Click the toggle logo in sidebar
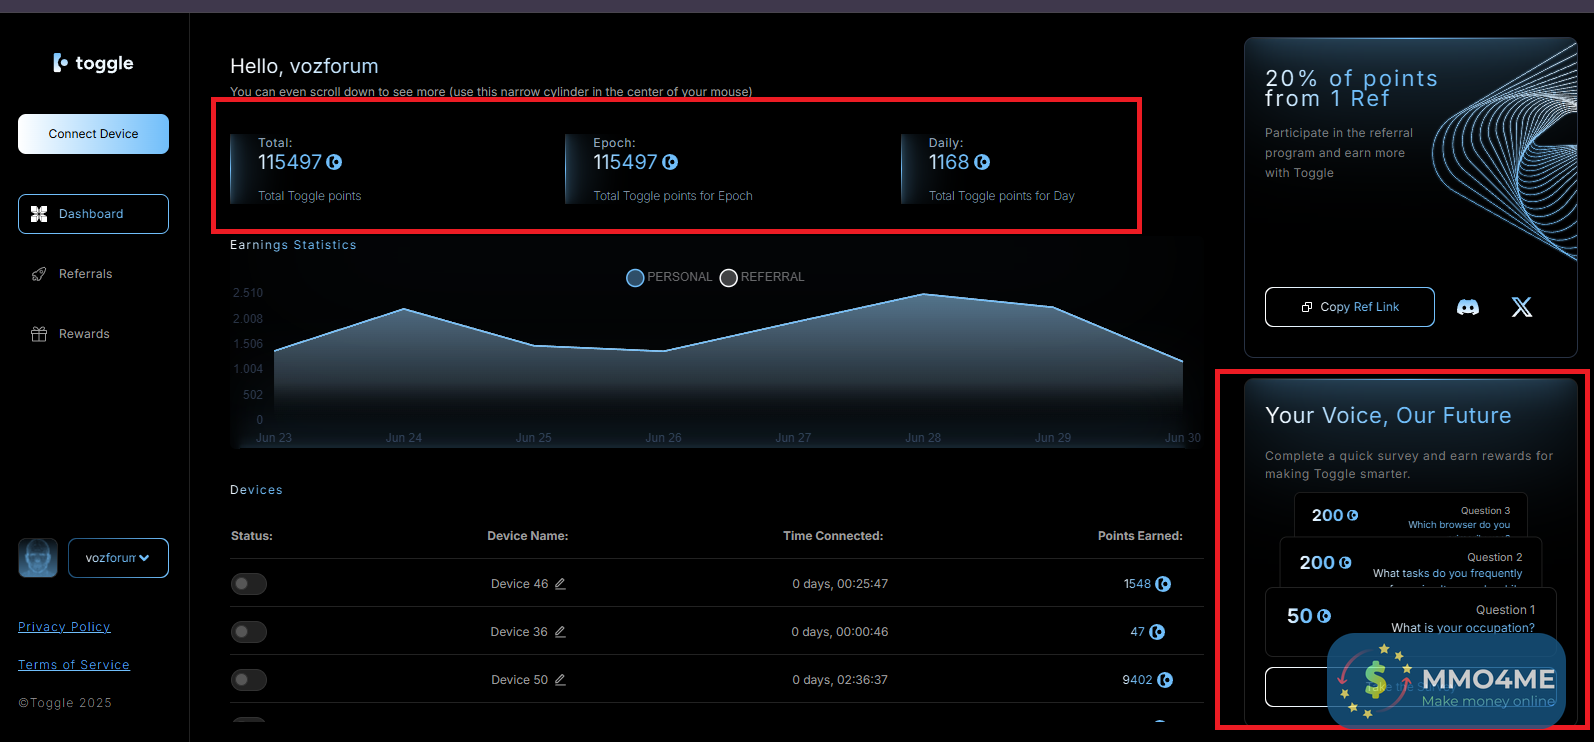The image size is (1594, 742). pos(93,63)
